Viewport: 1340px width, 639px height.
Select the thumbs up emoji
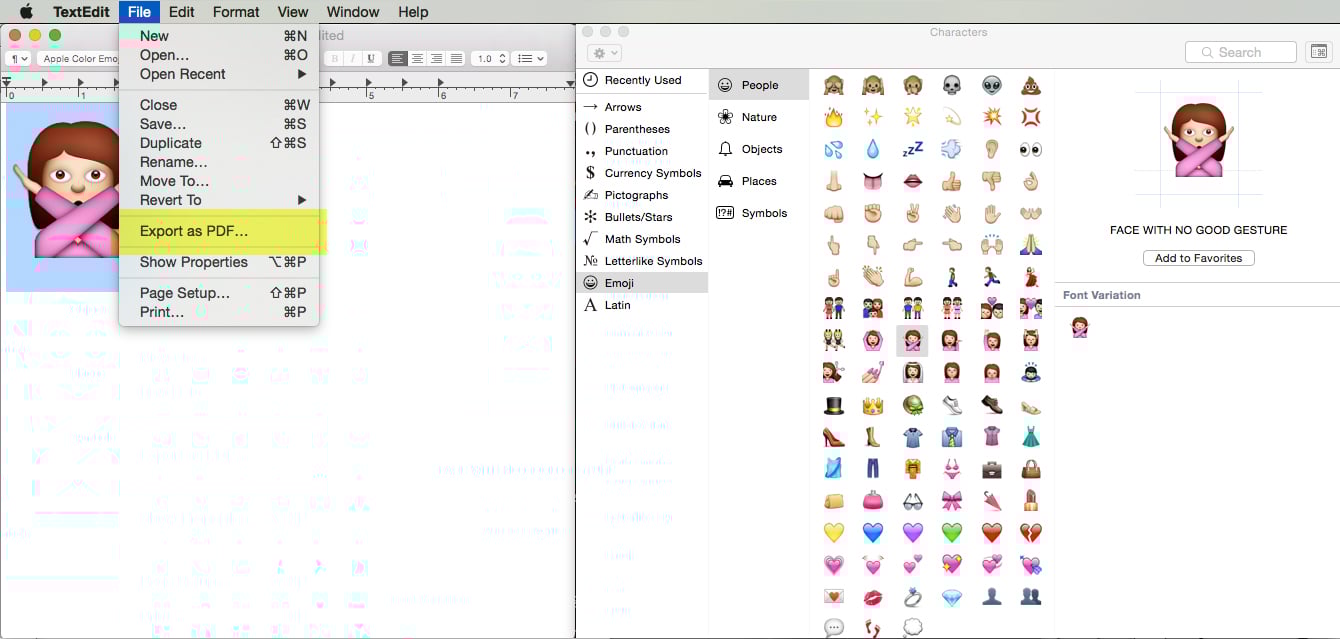click(x=952, y=182)
